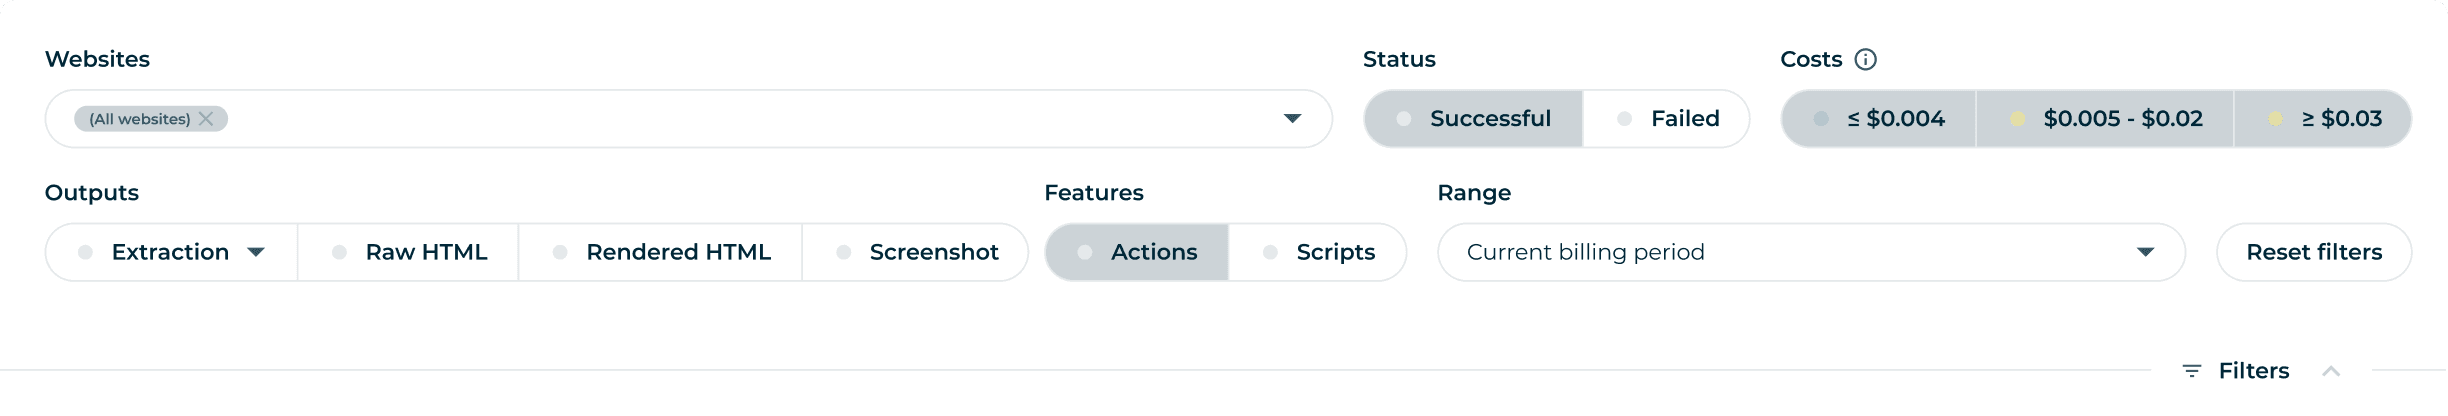This screenshot has height=416, width=2448.
Task: Click the filter lines icon beside Filters
Action: (x=2191, y=371)
